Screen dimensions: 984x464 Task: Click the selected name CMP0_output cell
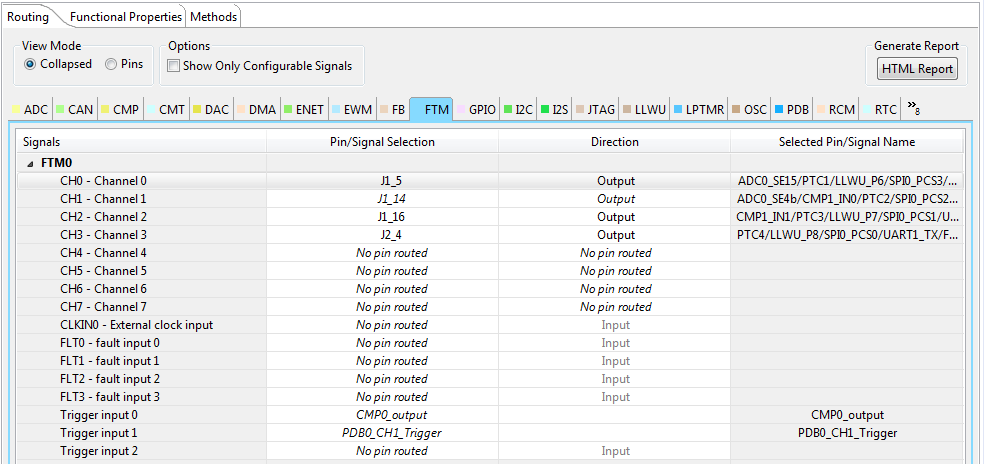coord(847,415)
